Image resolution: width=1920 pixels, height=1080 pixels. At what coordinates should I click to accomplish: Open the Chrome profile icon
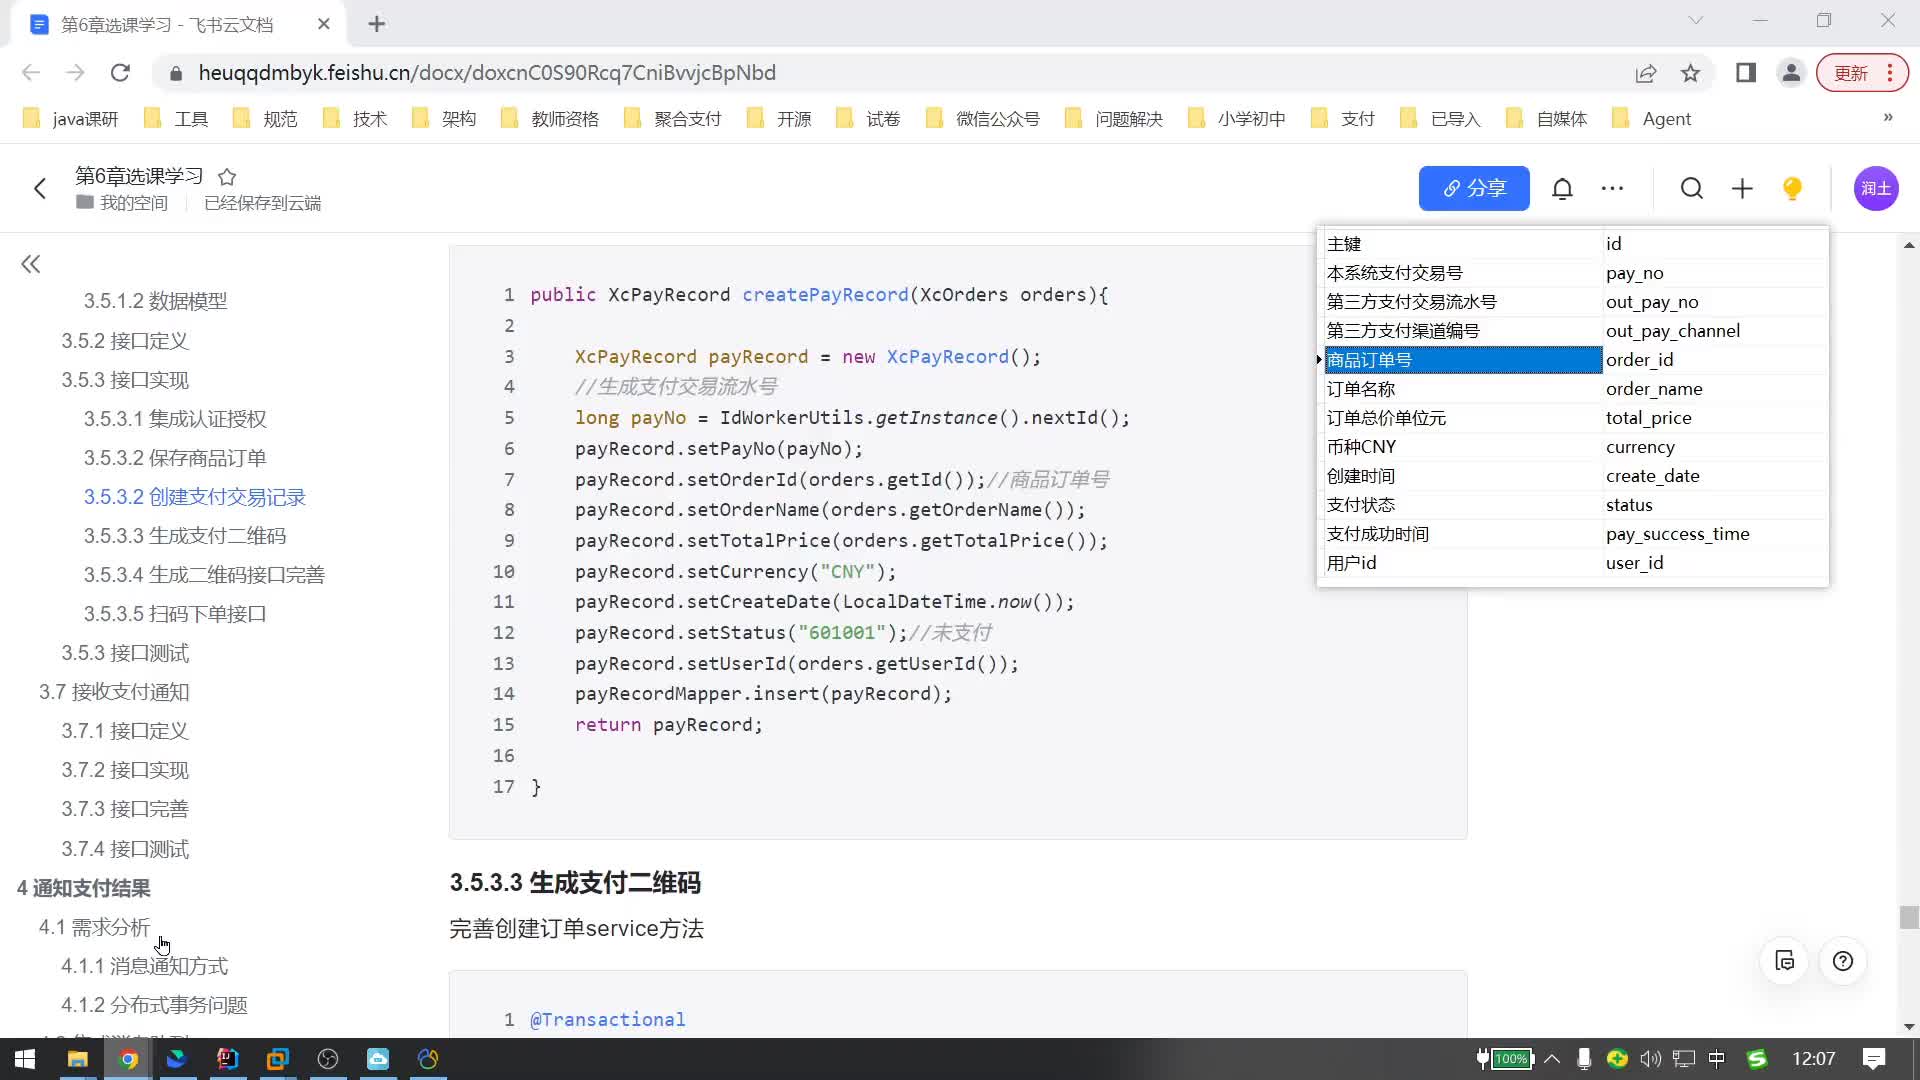[1791, 73]
